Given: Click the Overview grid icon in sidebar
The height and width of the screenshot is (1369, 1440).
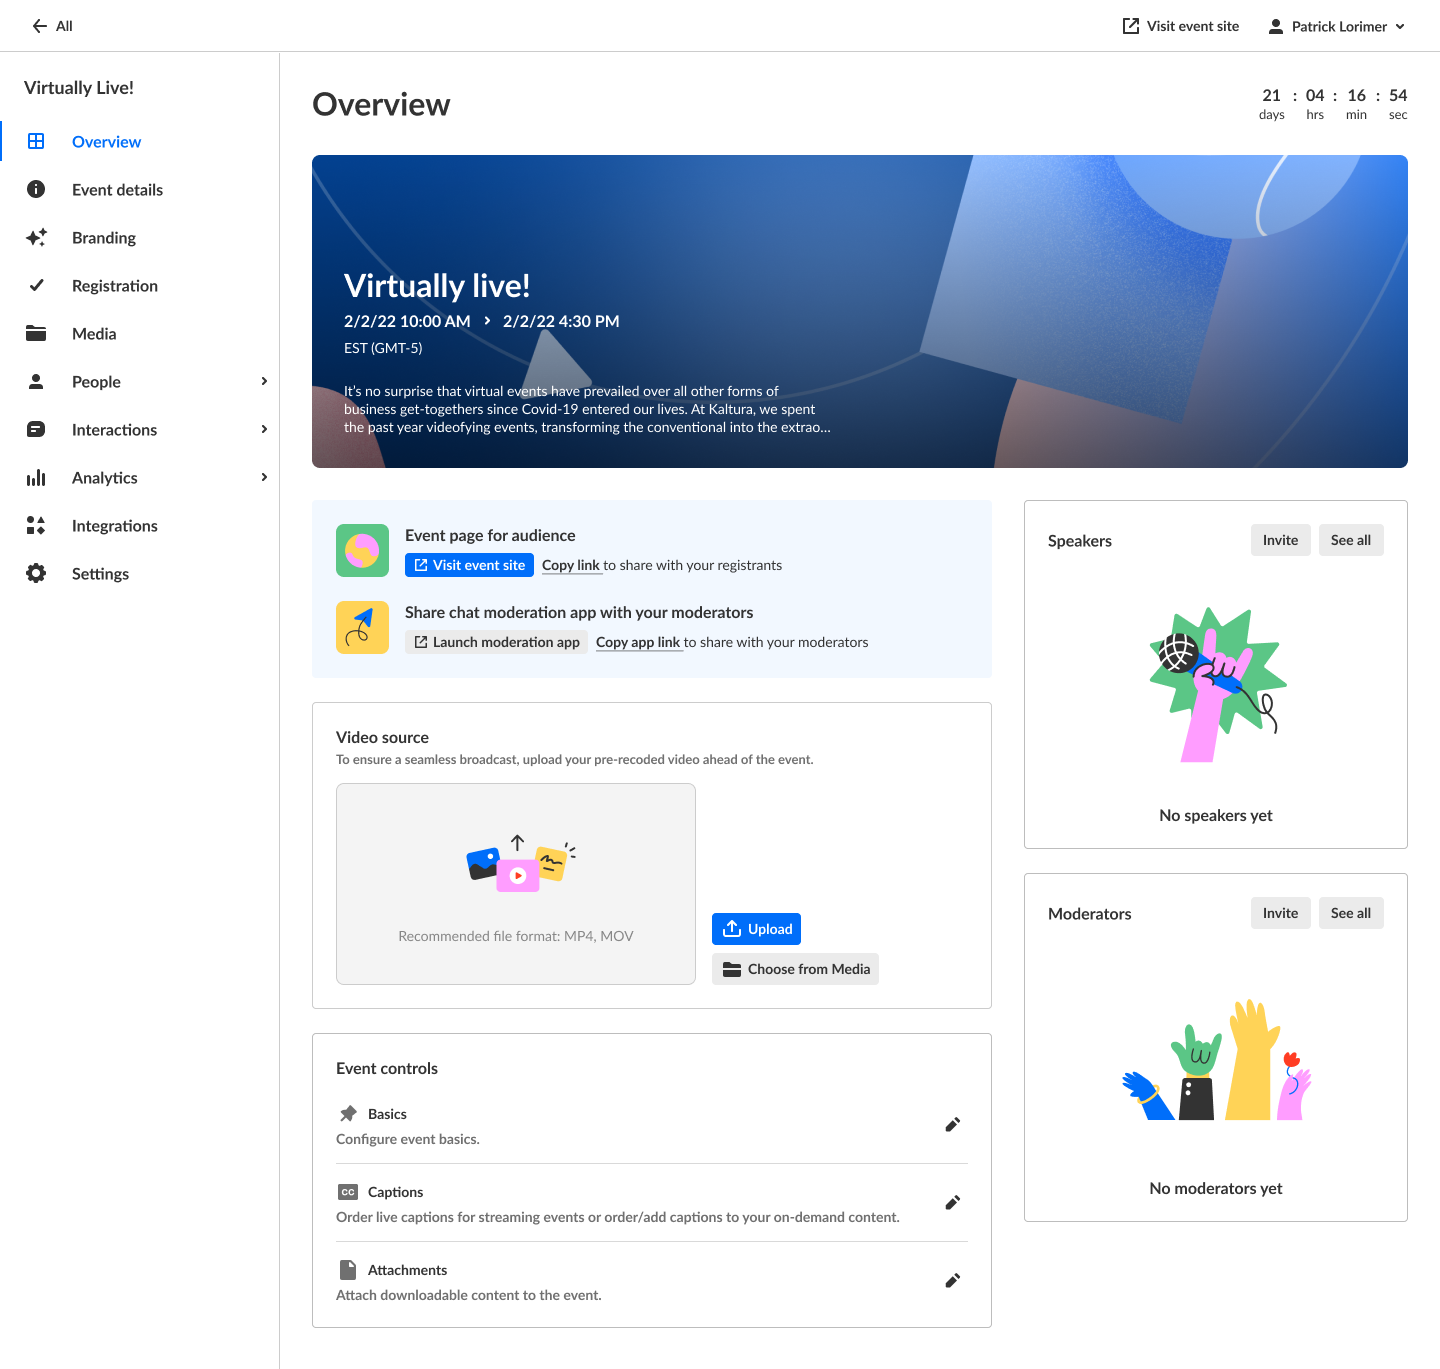Looking at the screenshot, I should click(36, 141).
